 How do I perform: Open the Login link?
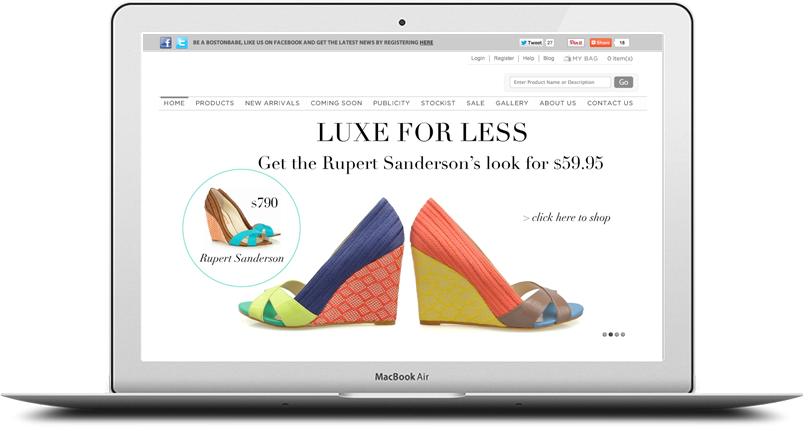[x=478, y=58]
